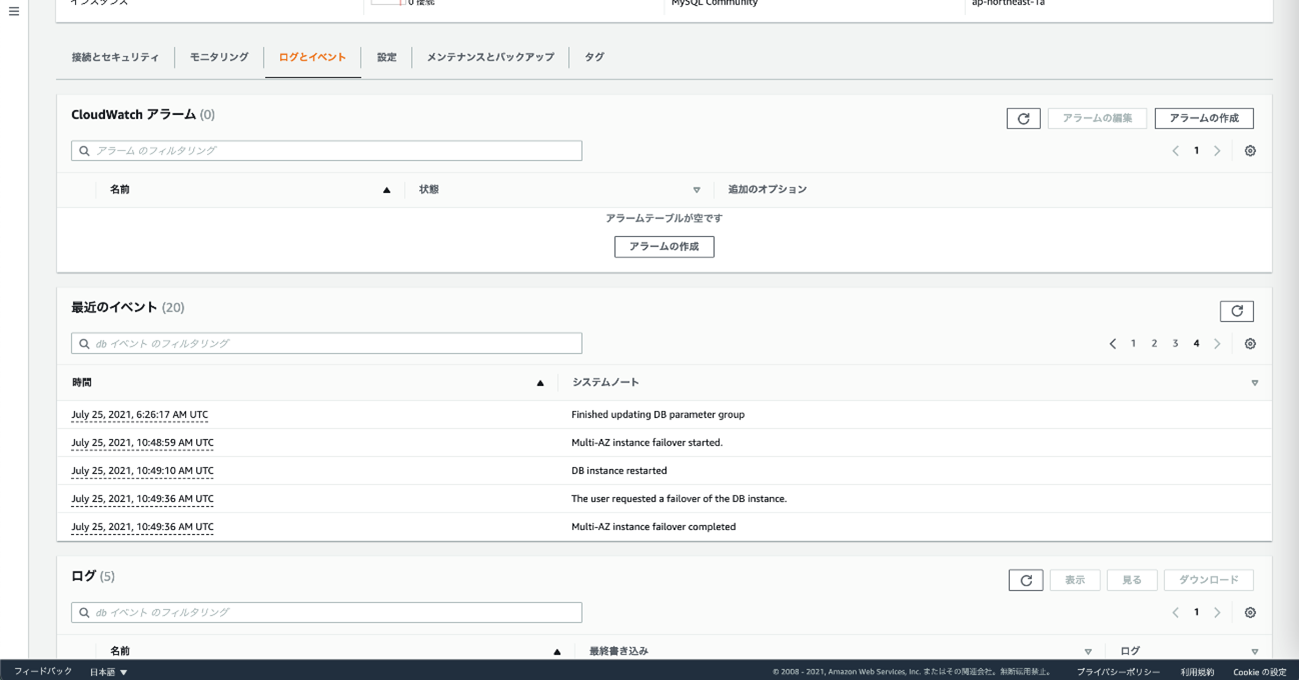Switch to the 接続とセキュリティ tab
The height and width of the screenshot is (680, 1299).
115,57
